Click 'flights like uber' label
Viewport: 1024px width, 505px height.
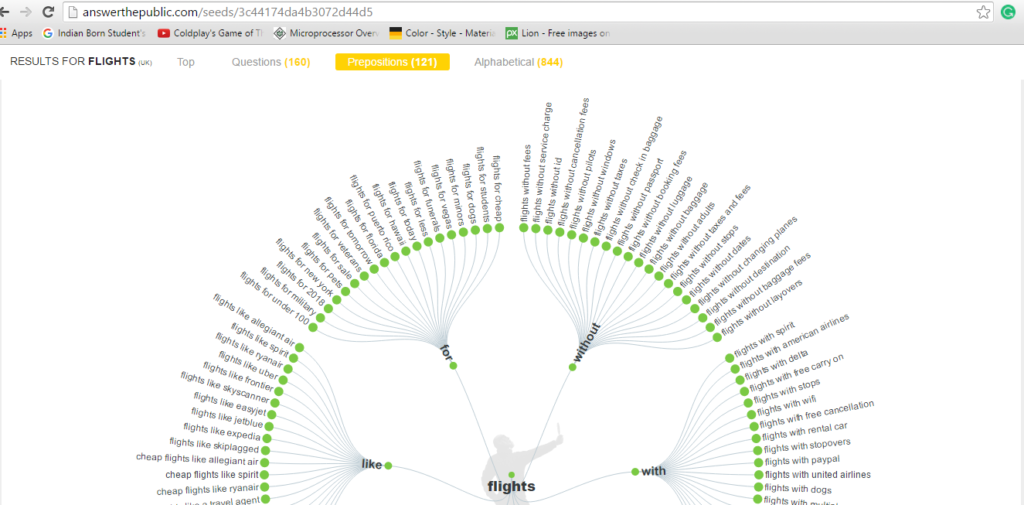point(248,365)
